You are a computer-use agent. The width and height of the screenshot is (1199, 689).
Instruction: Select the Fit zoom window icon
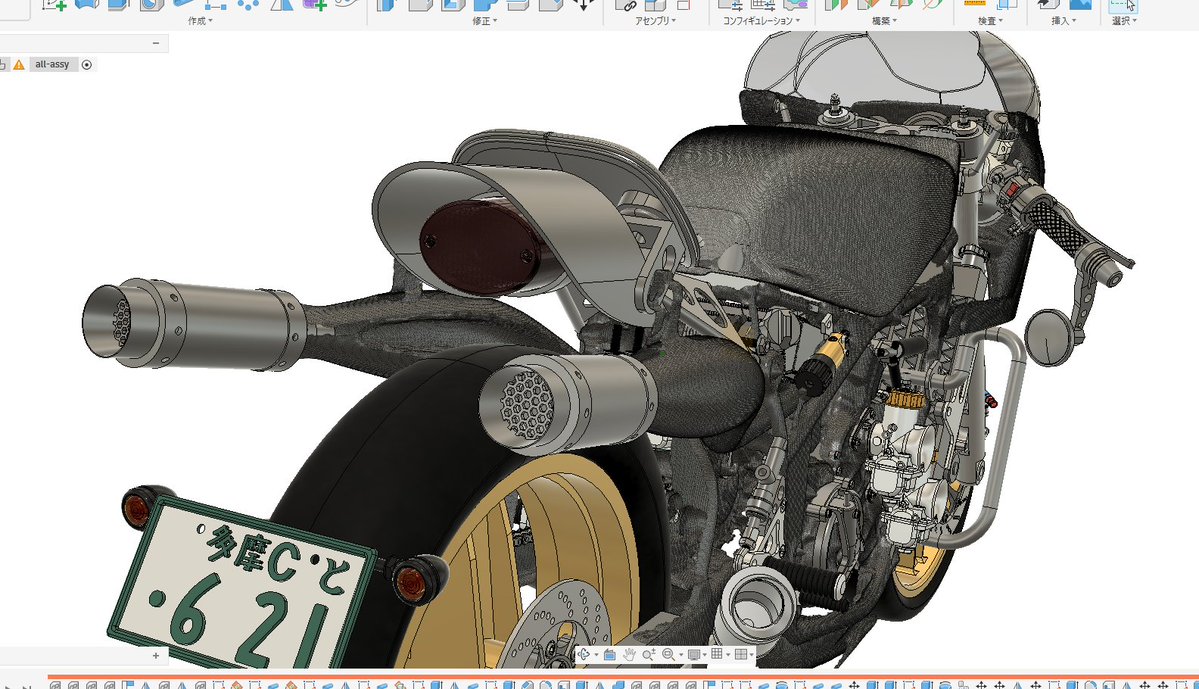coord(669,655)
